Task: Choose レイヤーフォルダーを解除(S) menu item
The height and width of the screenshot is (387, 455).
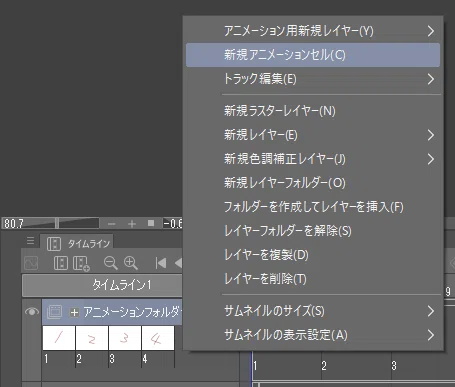Action: coord(313,231)
